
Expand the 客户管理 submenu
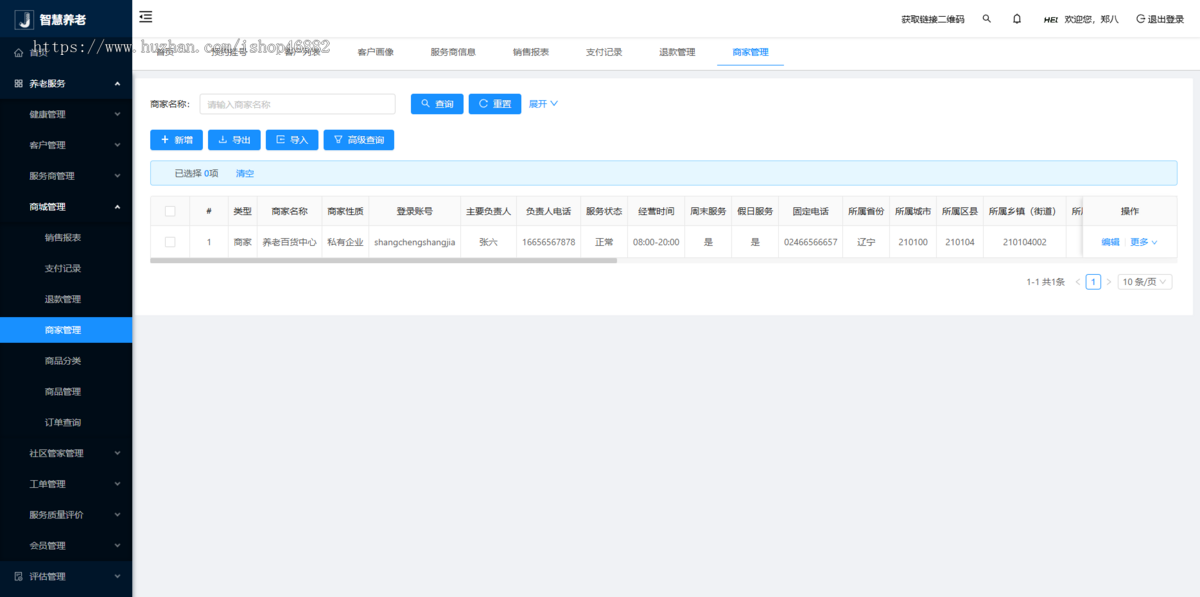tap(66, 145)
